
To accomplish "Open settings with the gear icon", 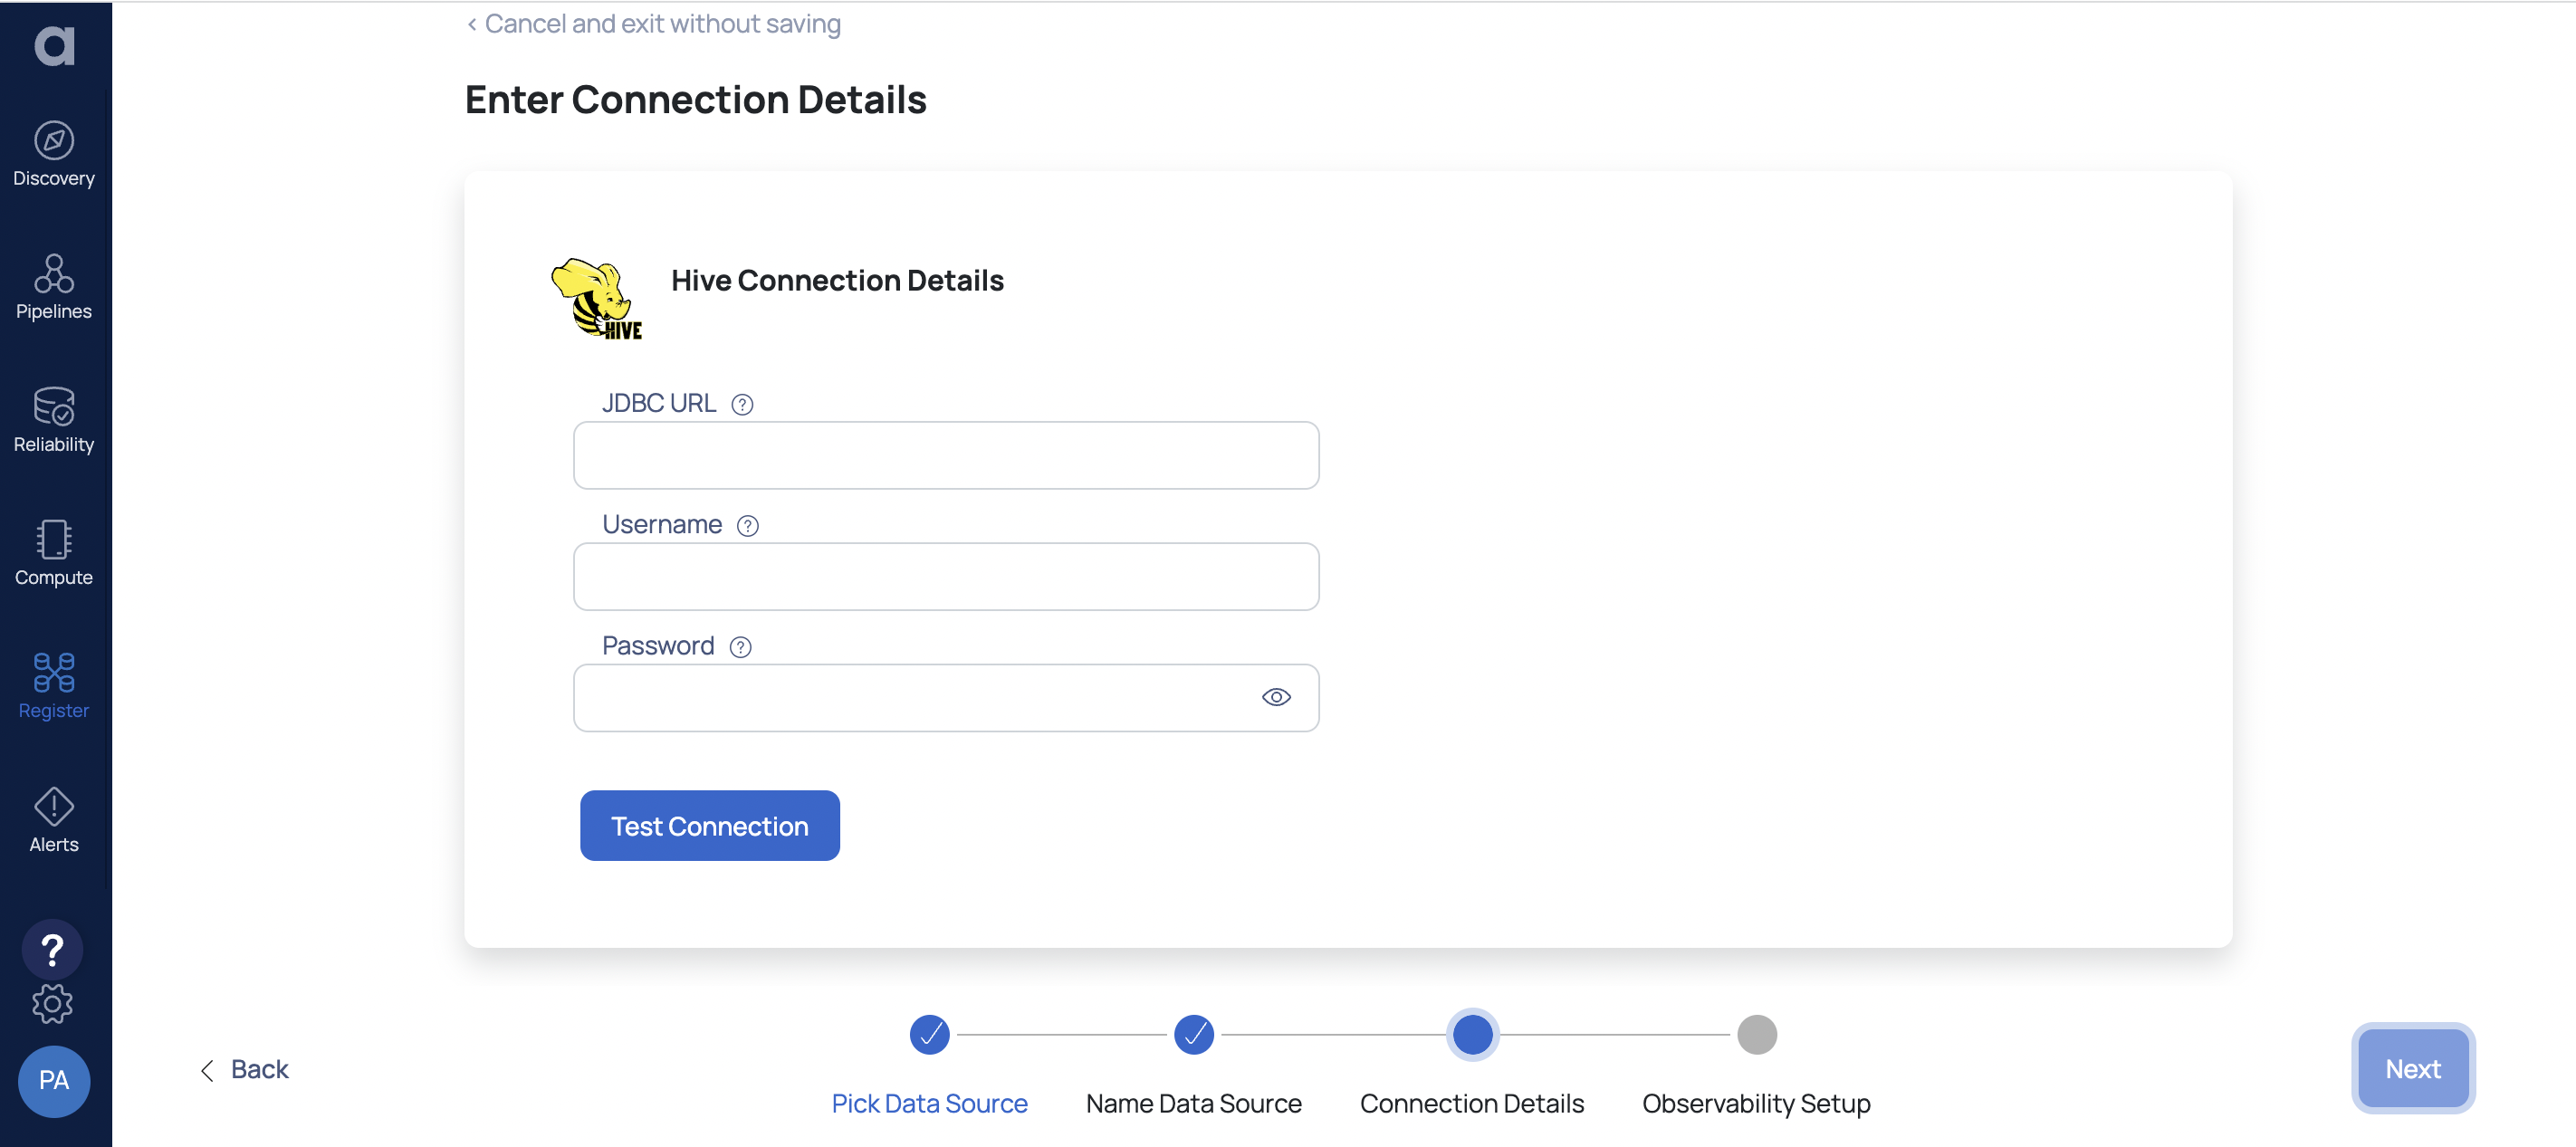I will [53, 1003].
